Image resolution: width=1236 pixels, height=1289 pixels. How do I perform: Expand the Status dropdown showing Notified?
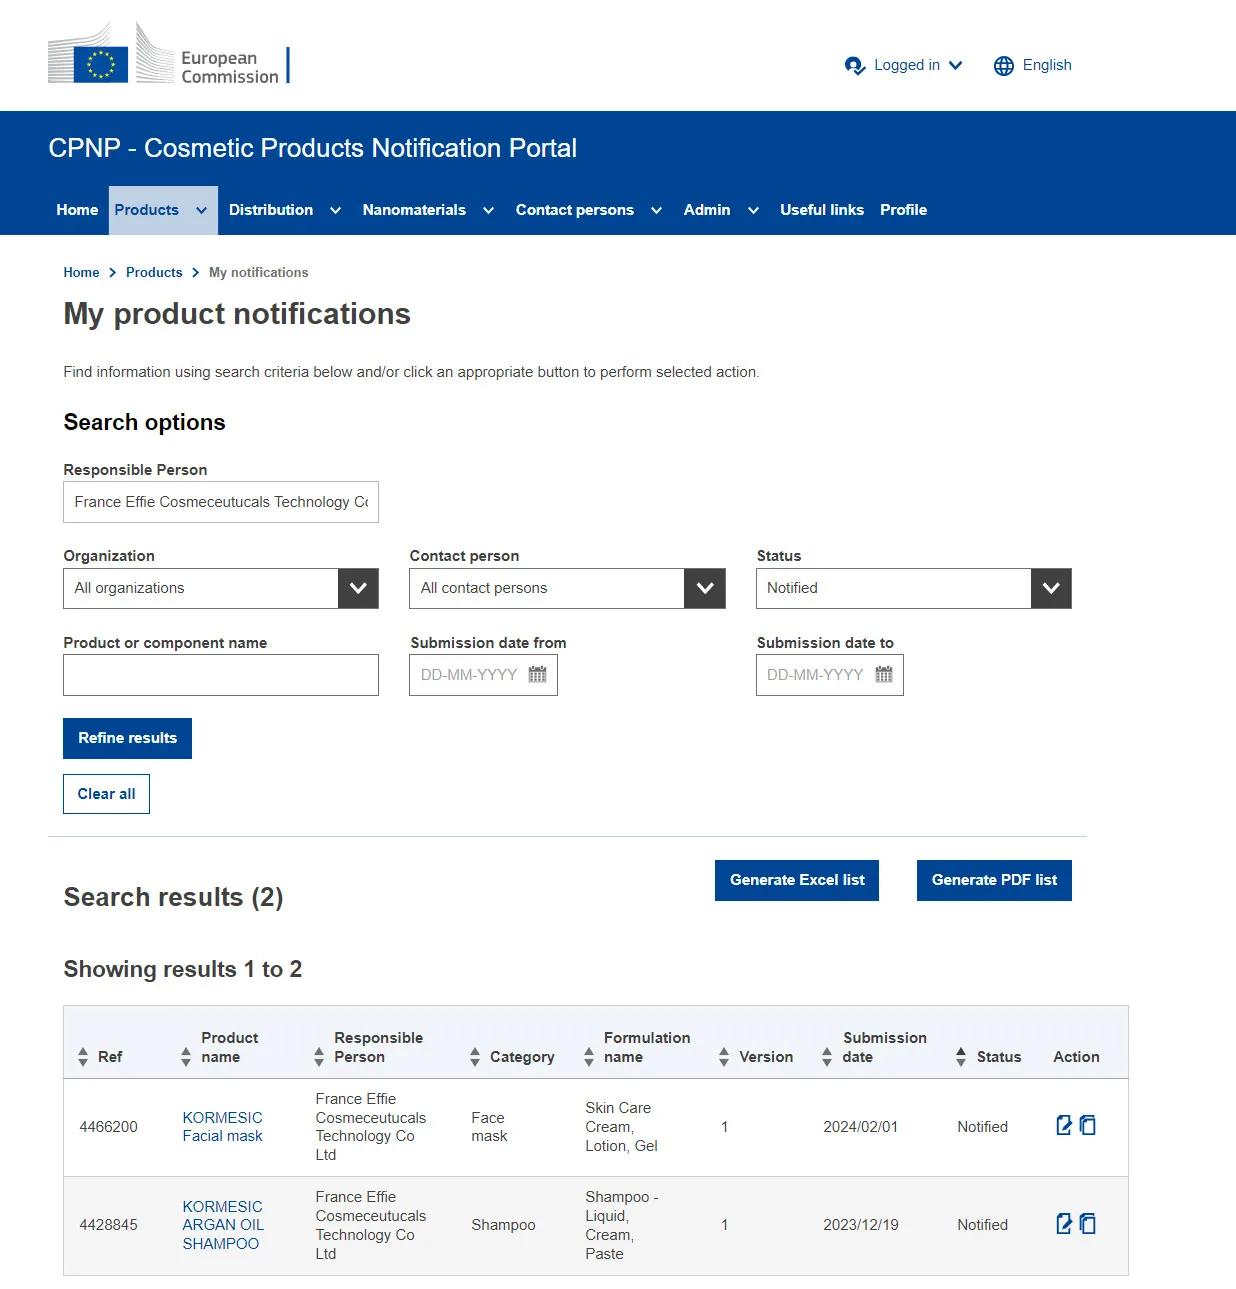pyautogui.click(x=1050, y=589)
